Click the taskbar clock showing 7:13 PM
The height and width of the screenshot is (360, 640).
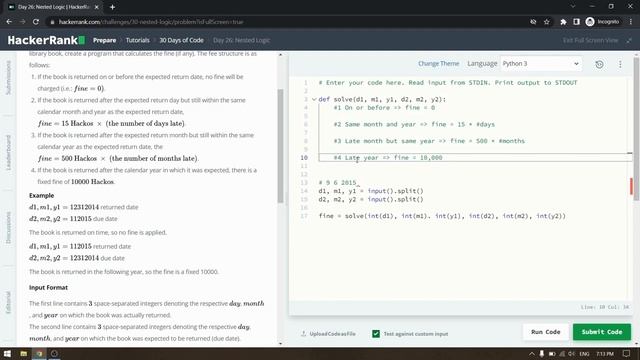tap(605, 353)
